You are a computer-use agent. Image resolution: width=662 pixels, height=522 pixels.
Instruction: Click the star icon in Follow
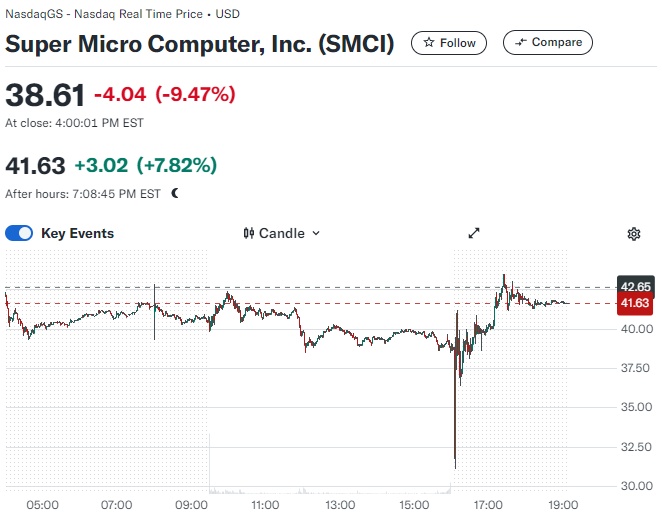click(429, 43)
